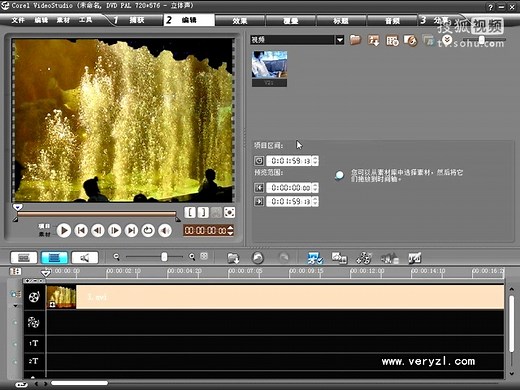This screenshot has height=390, width=520.
Task: Adjust preview timecode stepper arrows
Action: click(x=230, y=230)
